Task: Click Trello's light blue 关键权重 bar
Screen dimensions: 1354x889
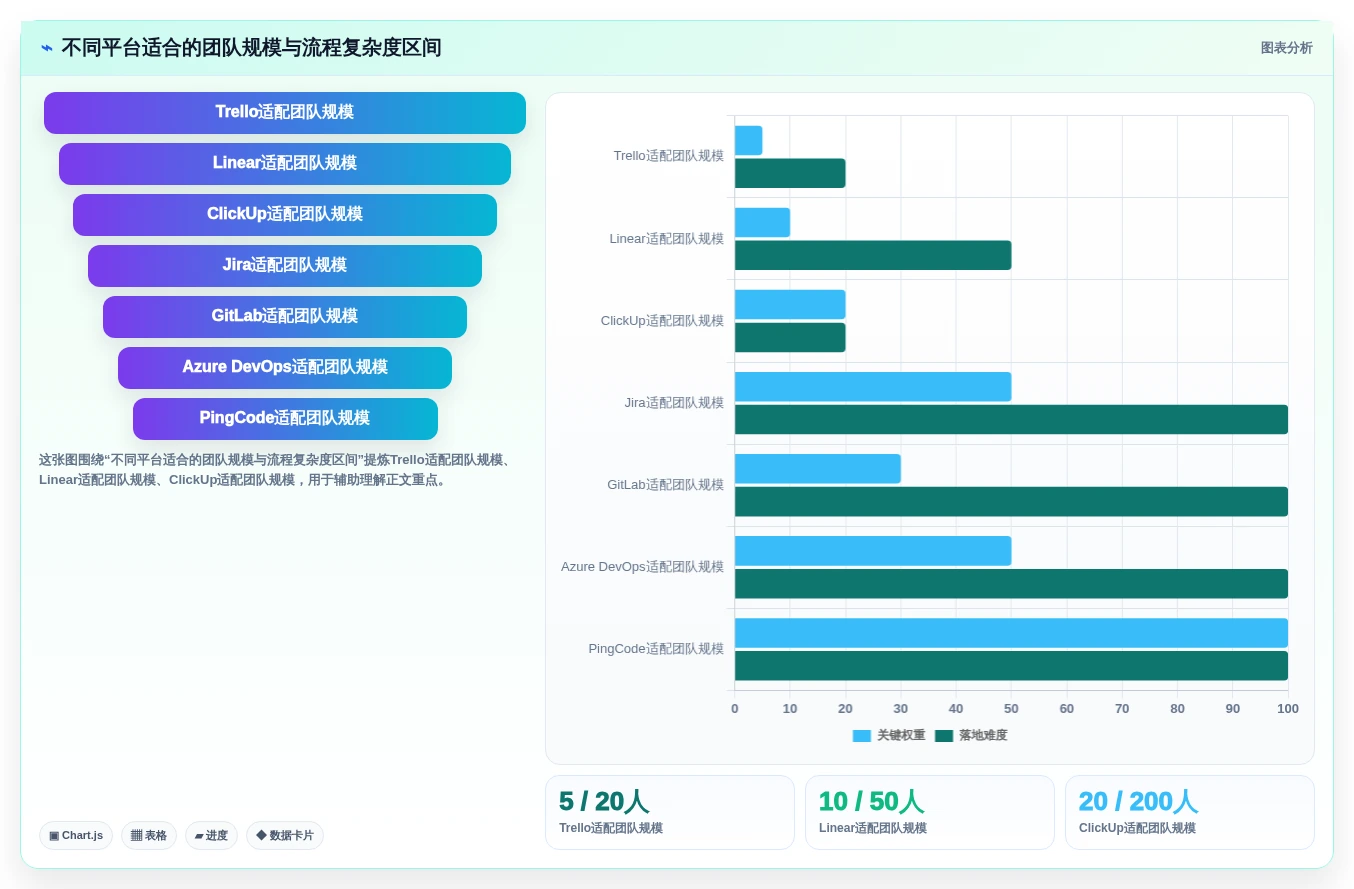Action: coord(748,141)
